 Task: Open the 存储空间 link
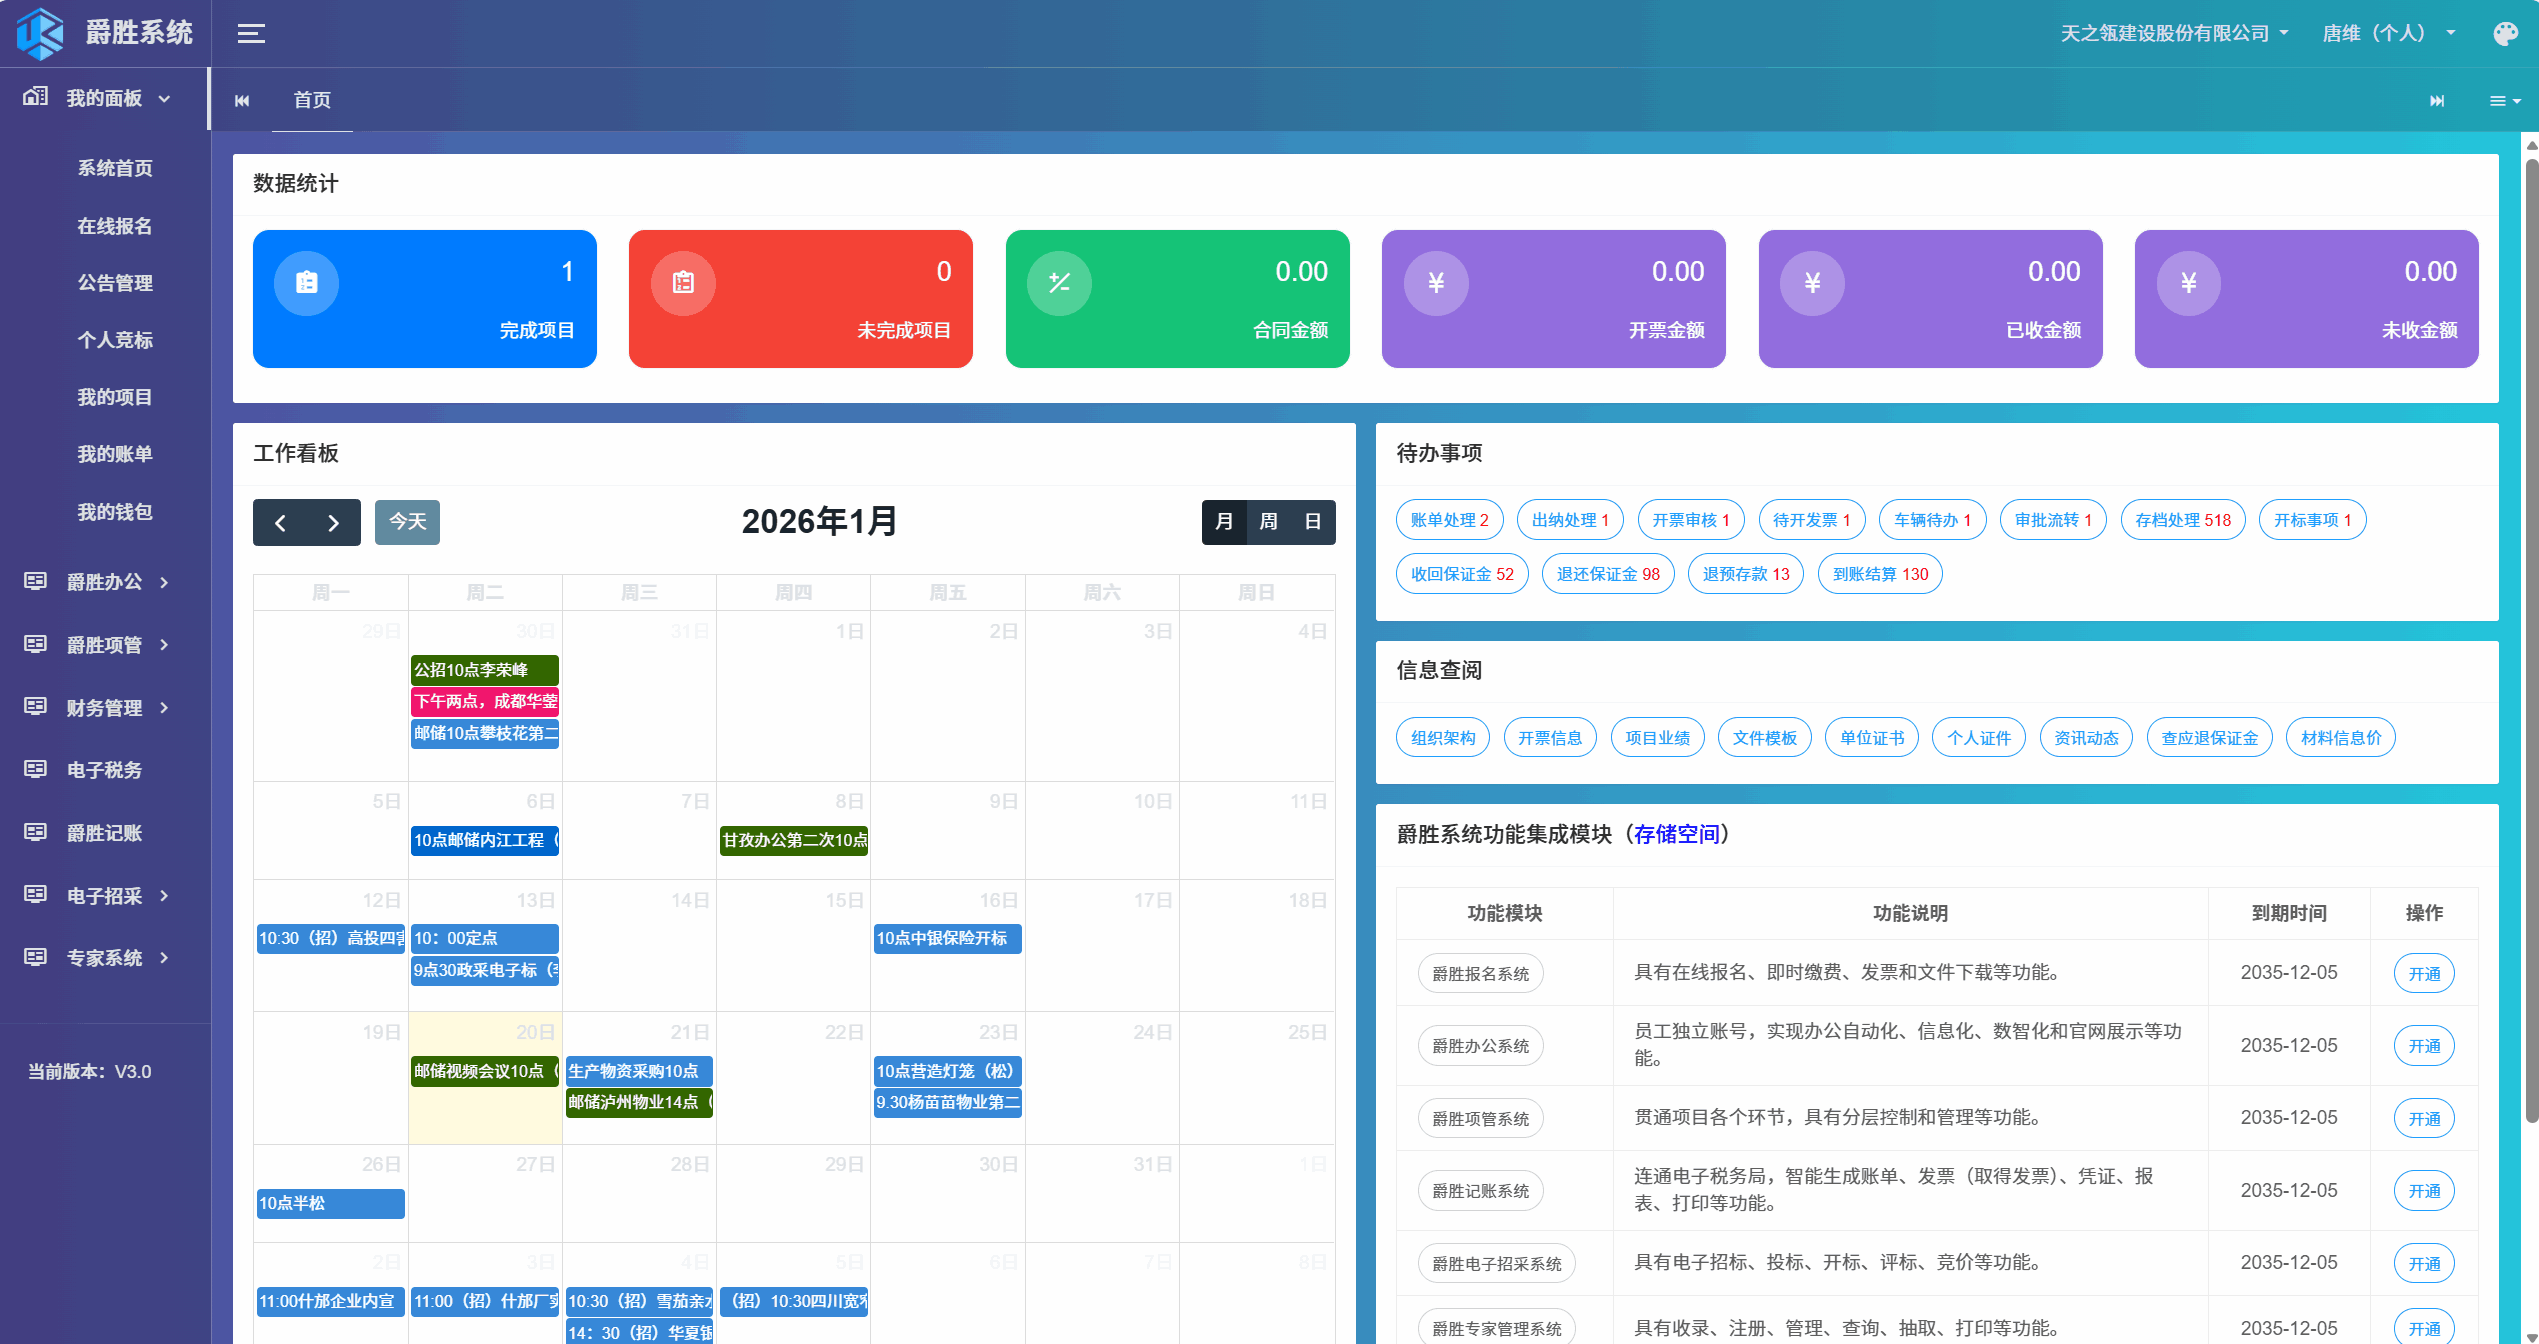click(x=1676, y=834)
